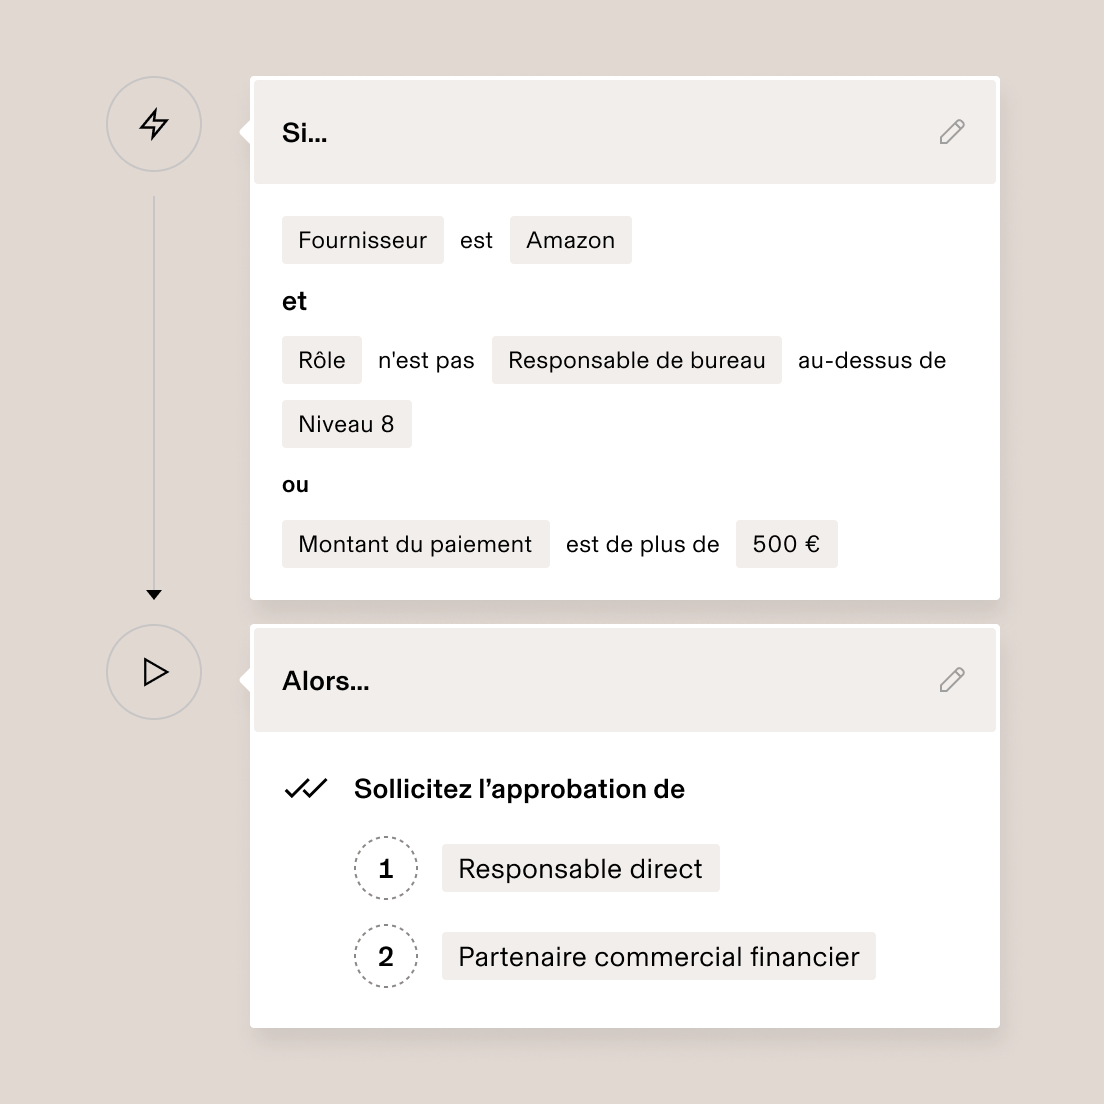Select the step 1 numbered circle

pyautogui.click(x=386, y=868)
